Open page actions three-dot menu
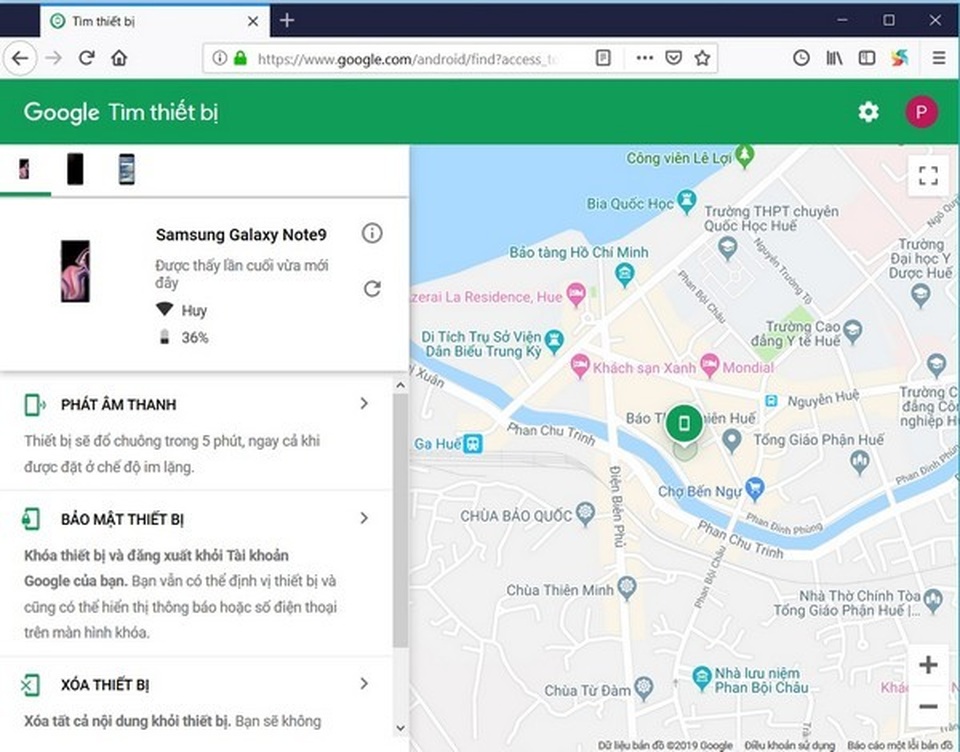960x752 pixels. (644, 58)
